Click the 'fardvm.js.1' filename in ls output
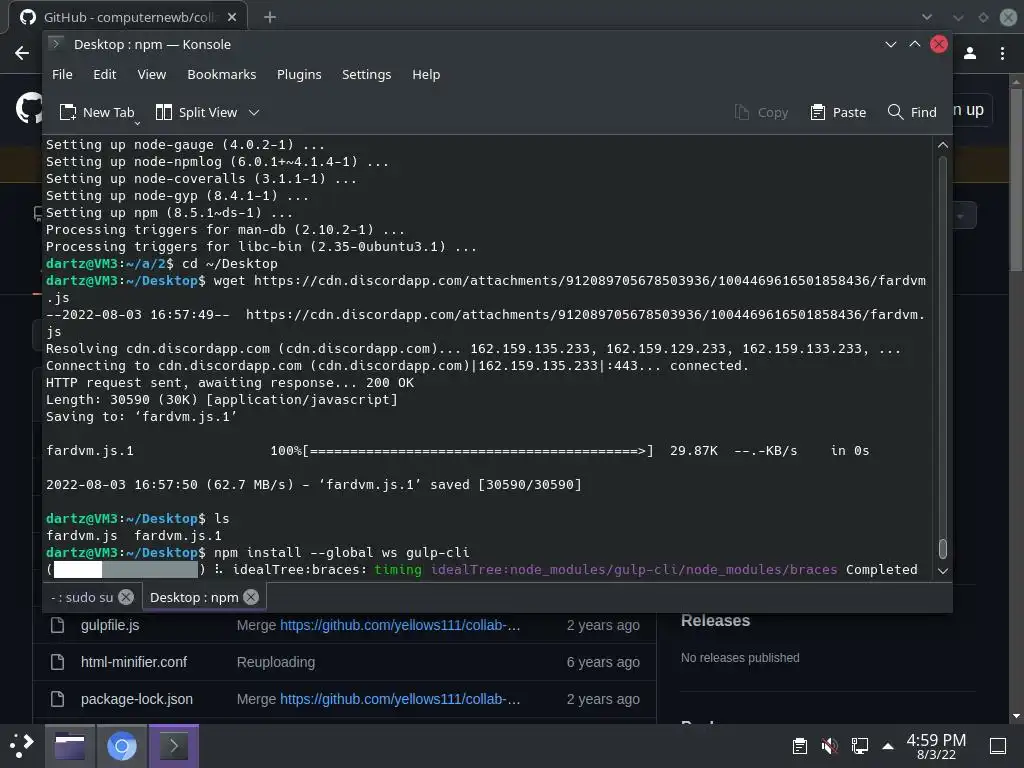Screen dimensions: 1024x768 coord(178,536)
